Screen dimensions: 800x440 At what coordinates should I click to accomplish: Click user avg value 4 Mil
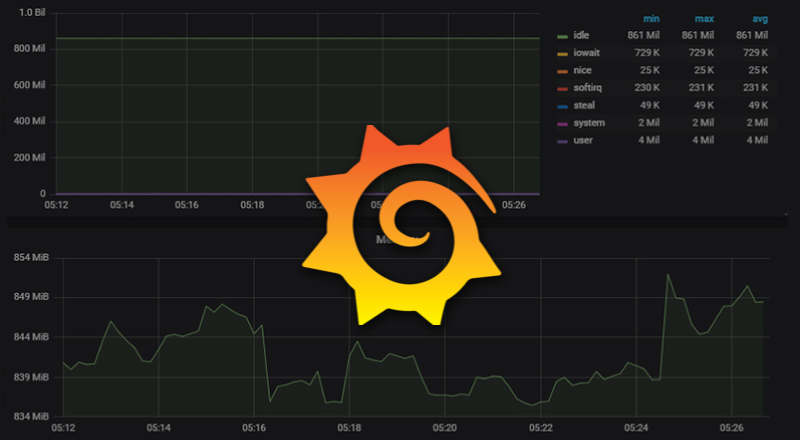pyautogui.click(x=757, y=140)
